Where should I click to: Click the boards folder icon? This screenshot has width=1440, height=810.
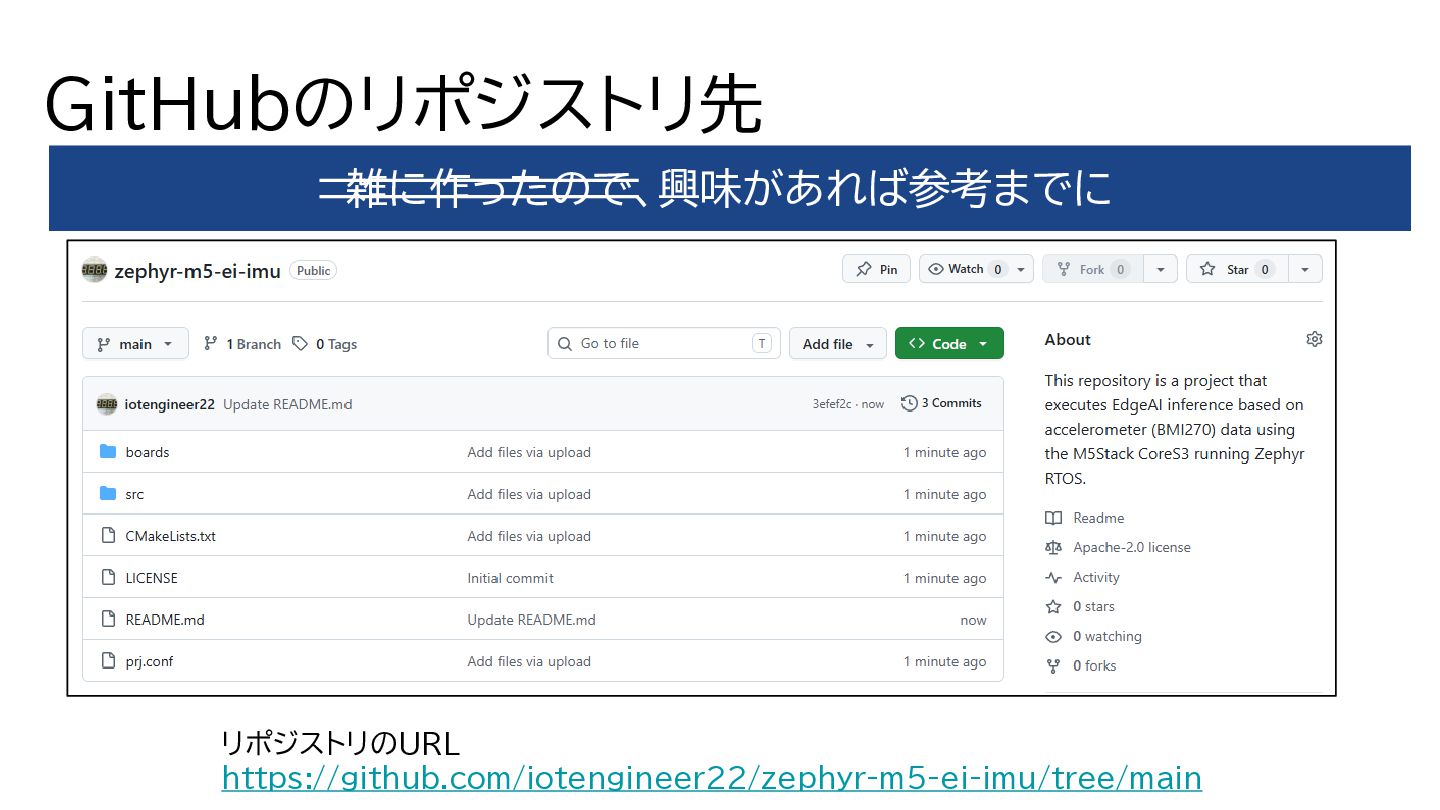pos(108,452)
